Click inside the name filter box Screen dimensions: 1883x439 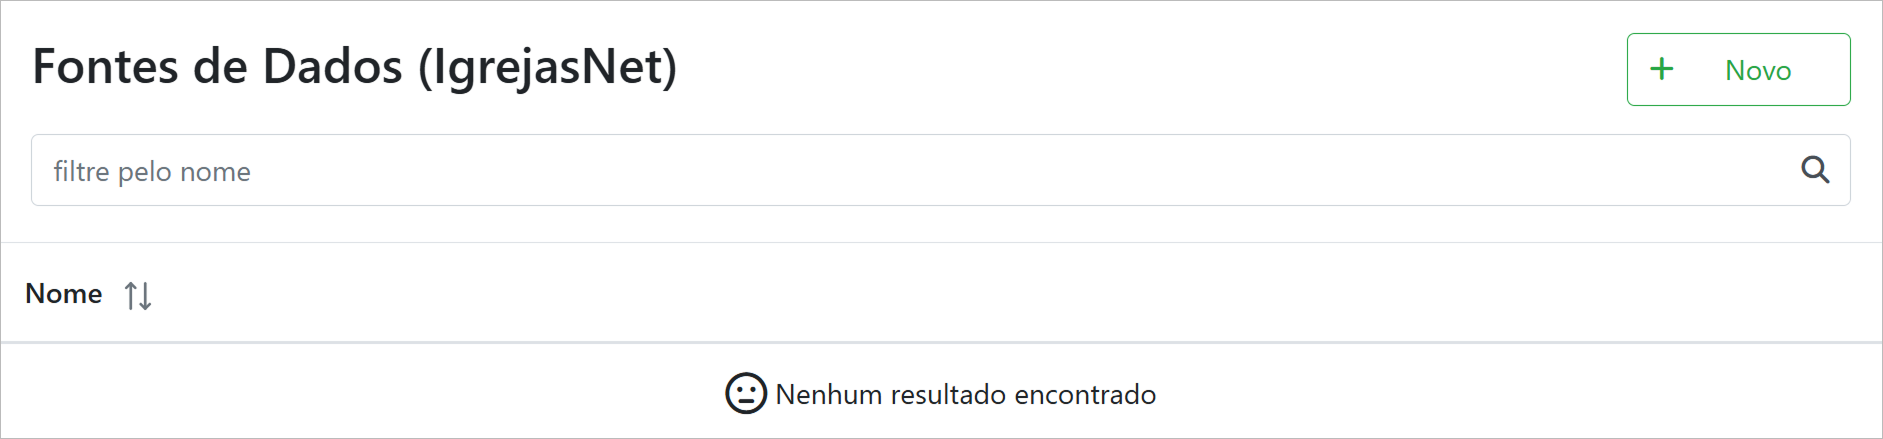tap(900, 171)
